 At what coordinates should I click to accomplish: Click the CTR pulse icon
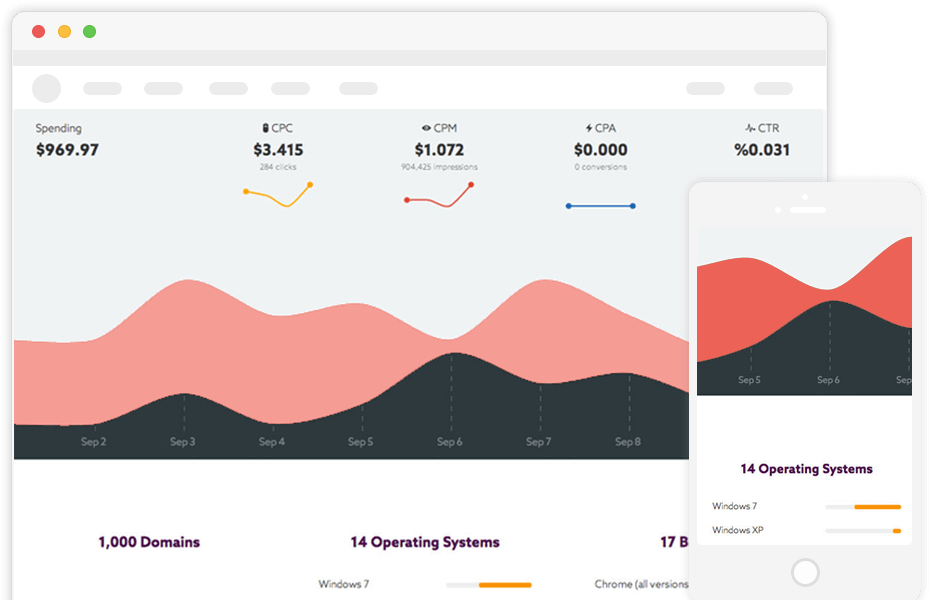tap(750, 128)
